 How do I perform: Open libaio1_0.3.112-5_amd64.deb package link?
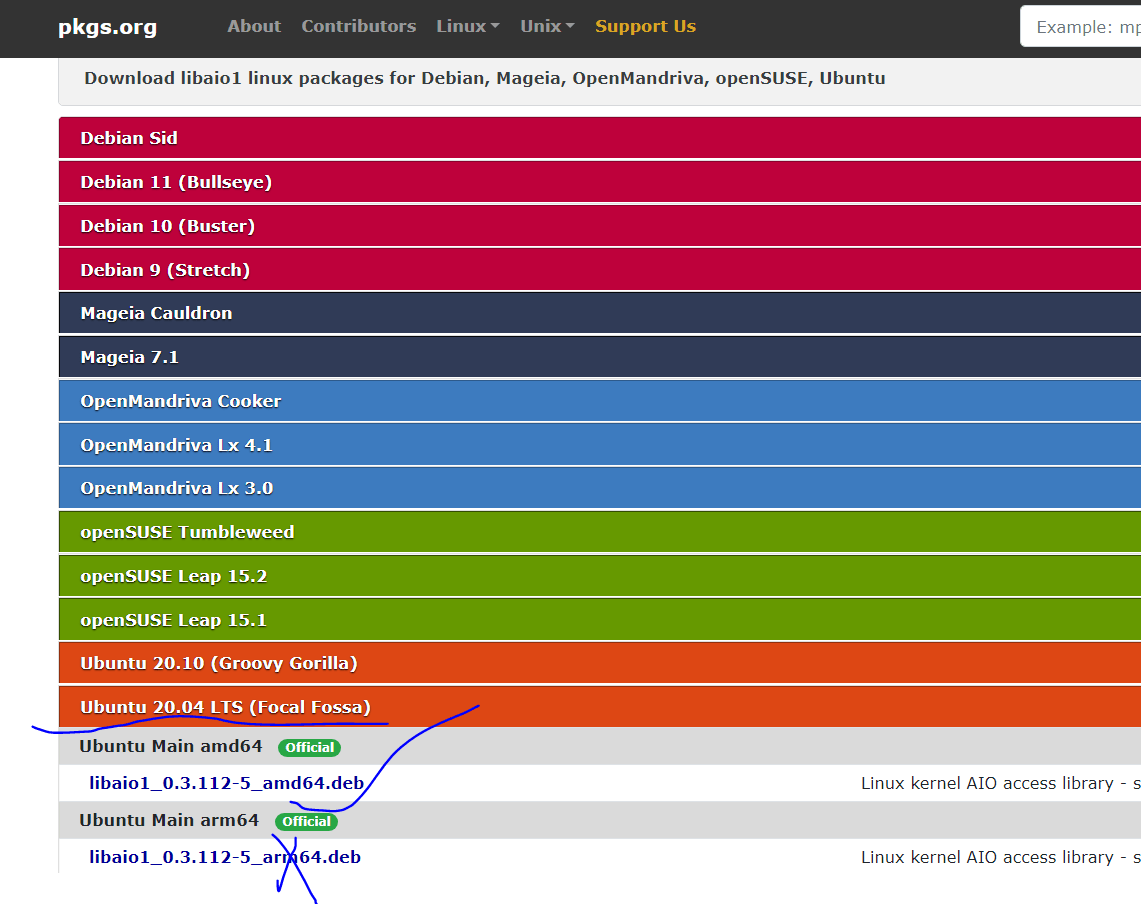pyautogui.click(x=226, y=783)
